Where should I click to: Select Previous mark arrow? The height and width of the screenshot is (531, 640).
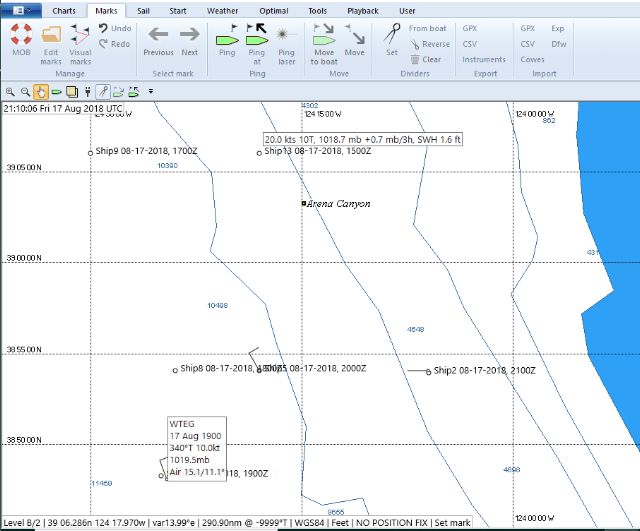[x=158, y=34]
